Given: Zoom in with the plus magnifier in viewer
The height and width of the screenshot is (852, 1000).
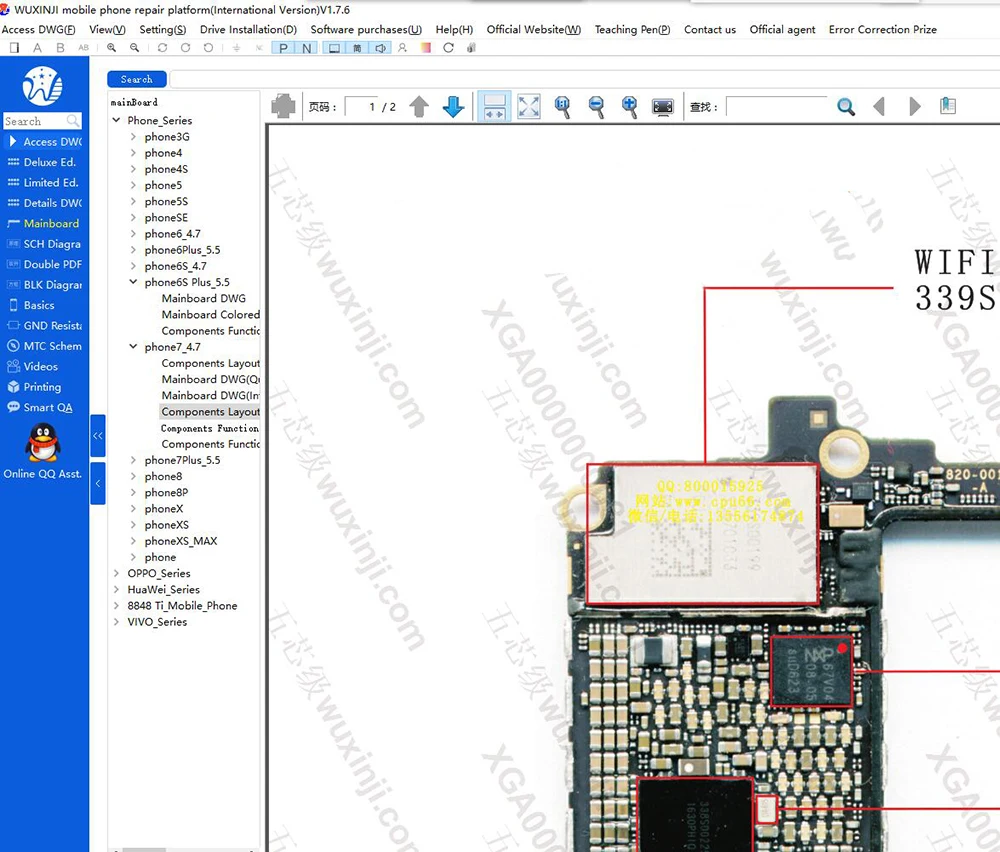Looking at the screenshot, I should 629,106.
